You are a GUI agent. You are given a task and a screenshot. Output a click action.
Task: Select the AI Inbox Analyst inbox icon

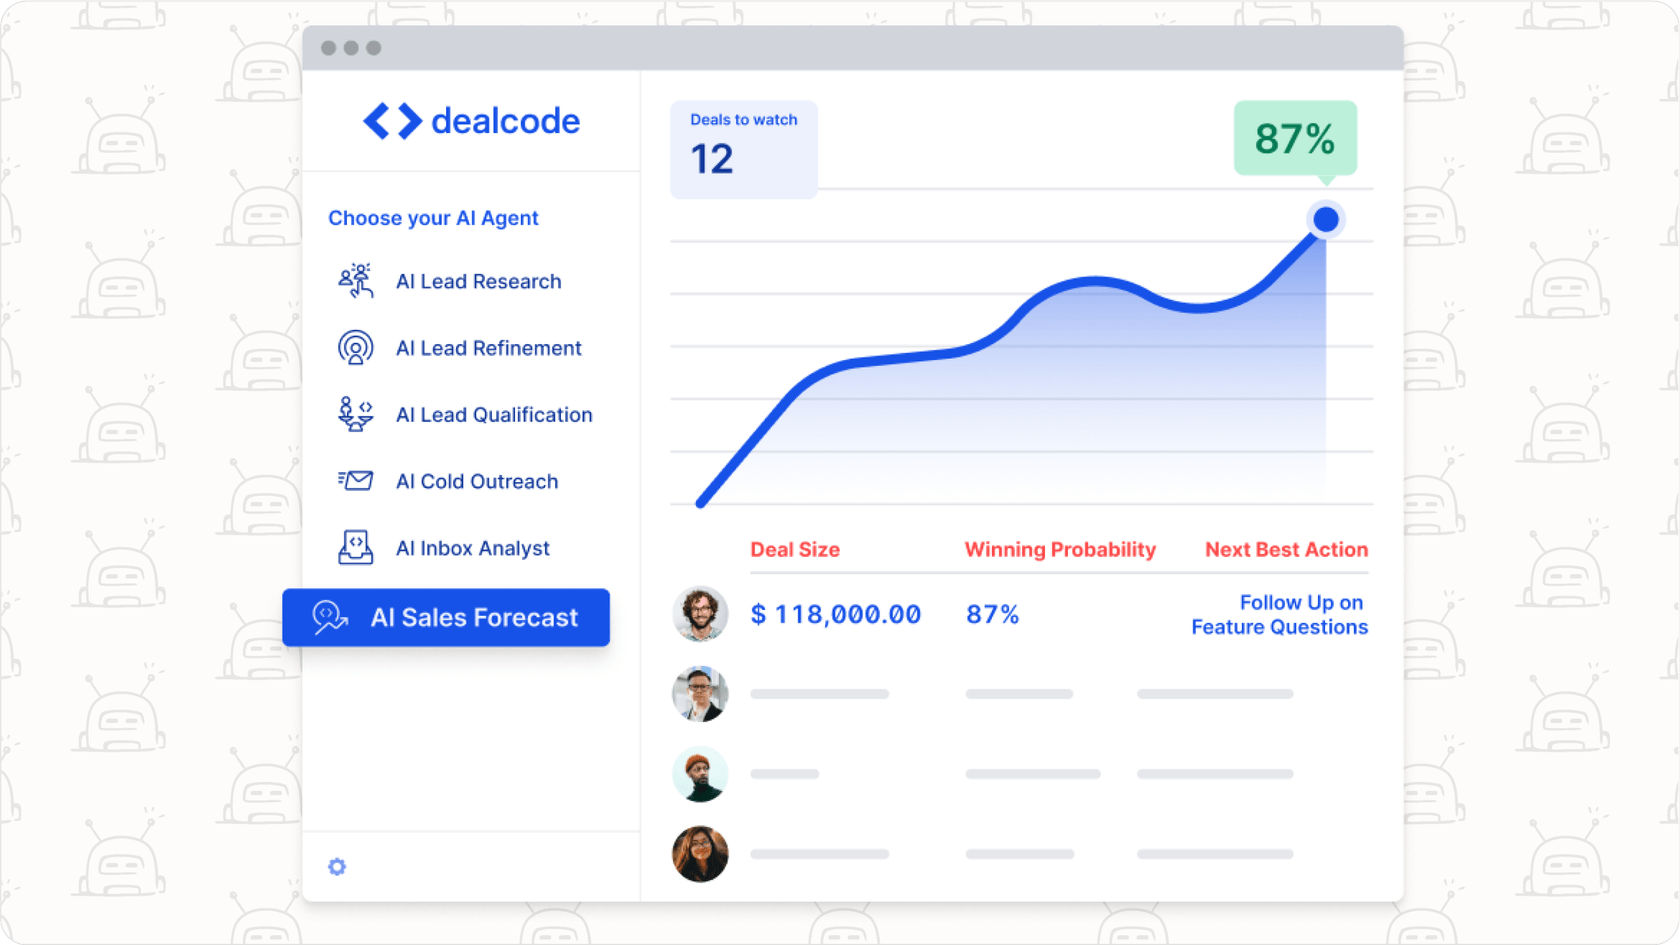point(355,547)
